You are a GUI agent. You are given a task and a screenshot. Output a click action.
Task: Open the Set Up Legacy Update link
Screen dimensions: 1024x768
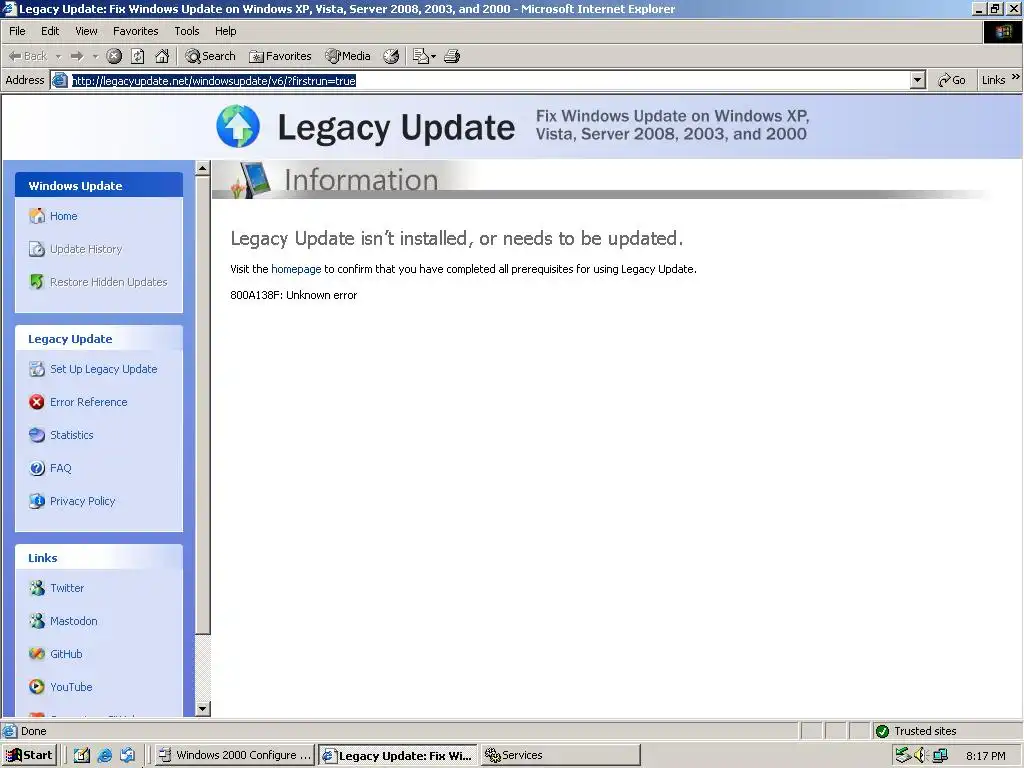103,369
